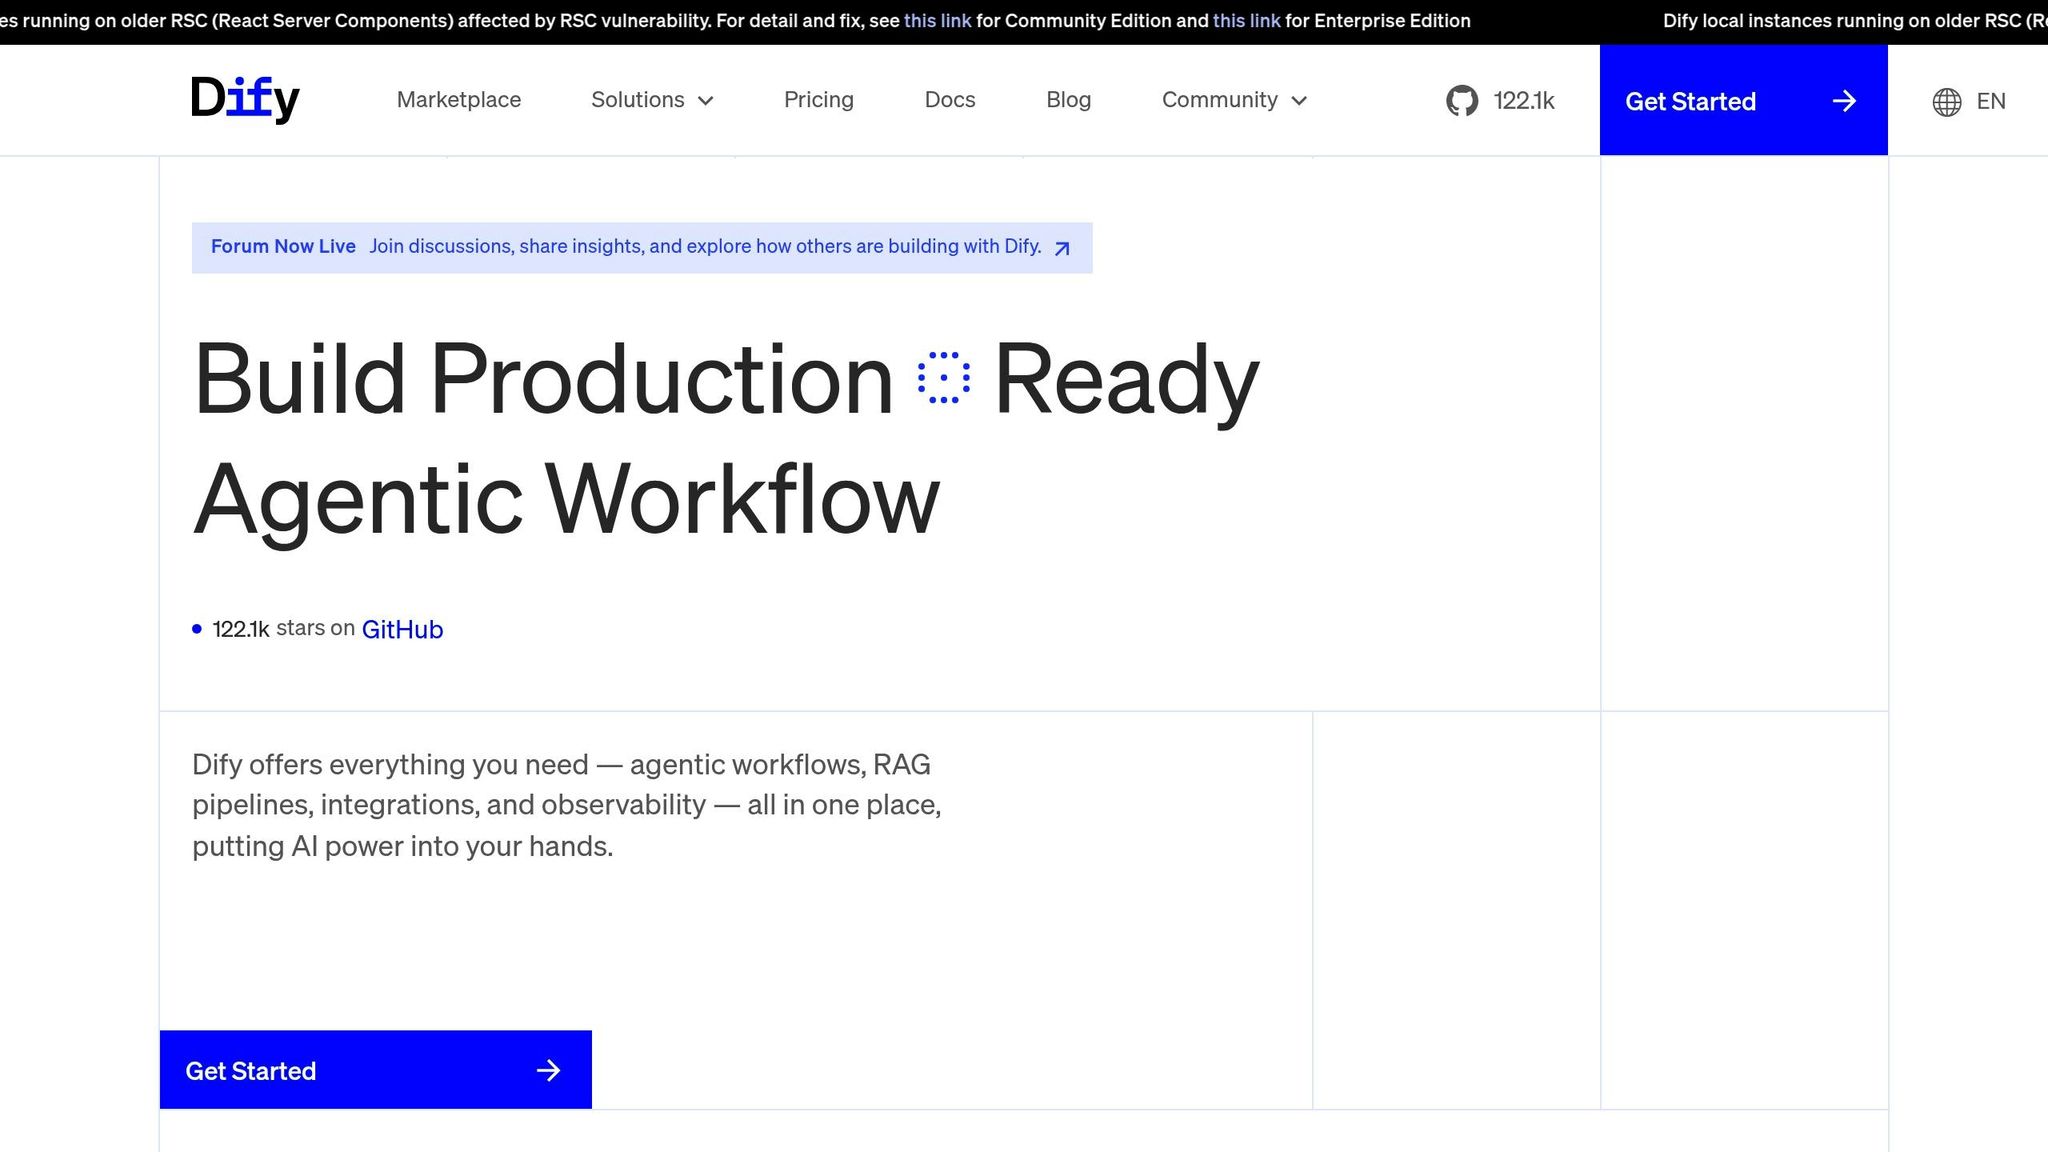The width and height of the screenshot is (2048, 1152).
Task: Click the Dify logo
Action: 245,99
